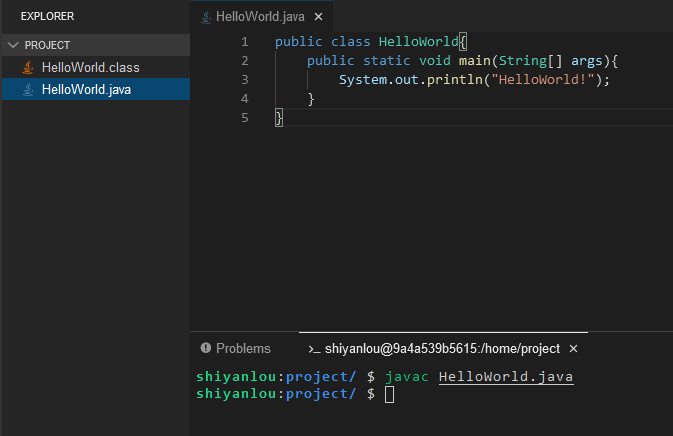Click the class name HelloWorld in line 1
Image resolution: width=673 pixels, height=436 pixels.
tap(418, 42)
